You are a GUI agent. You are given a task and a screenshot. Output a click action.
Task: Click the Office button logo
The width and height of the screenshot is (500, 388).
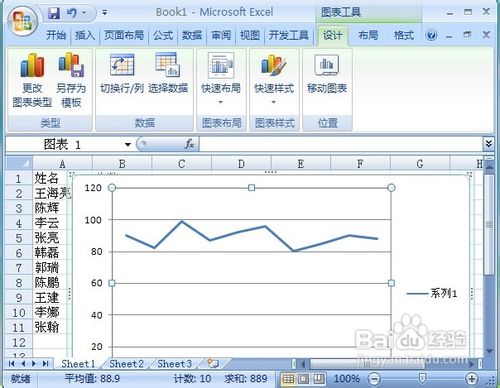[22, 22]
